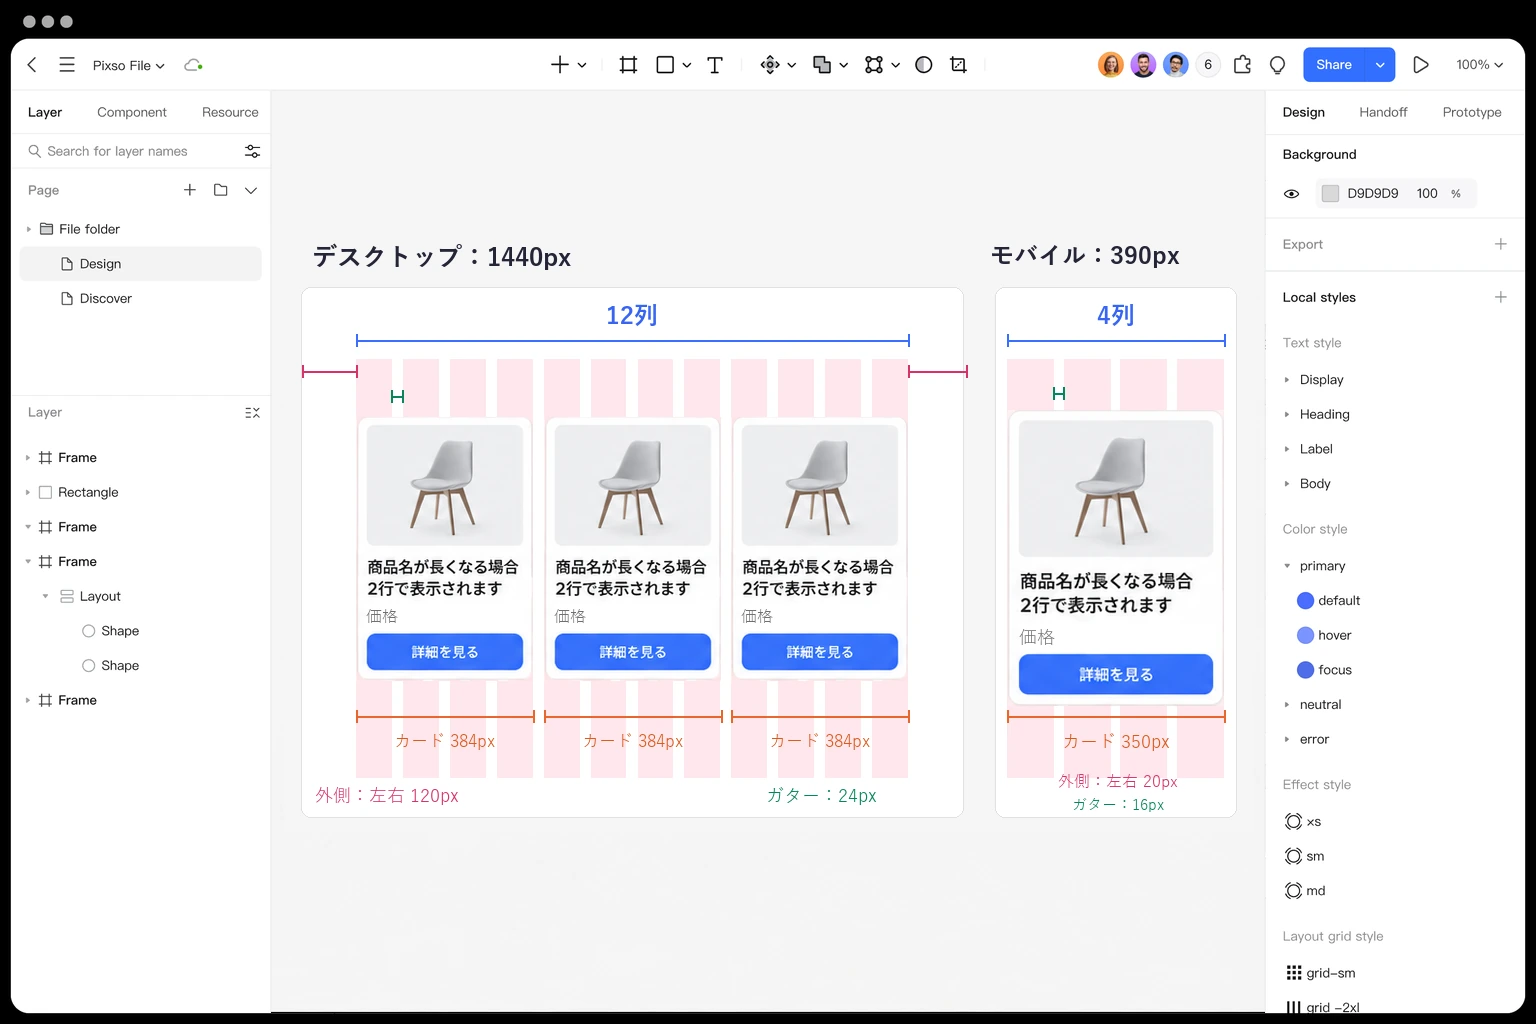Collapse all layers icon in Layer header
Image resolution: width=1536 pixels, height=1024 pixels.
click(x=252, y=413)
